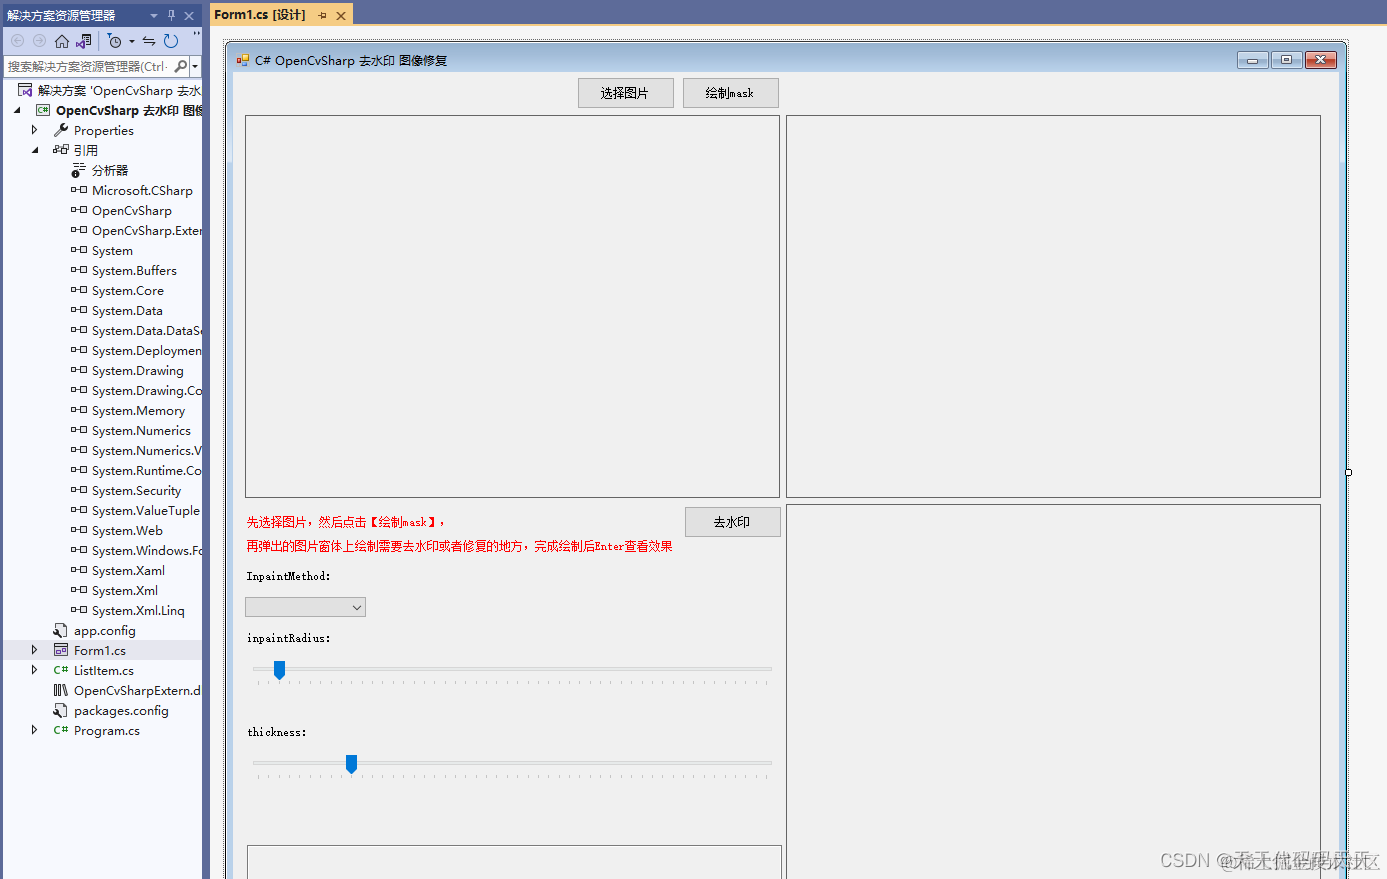Select the thickness: label
This screenshot has width=1387, height=879.
[277, 732]
